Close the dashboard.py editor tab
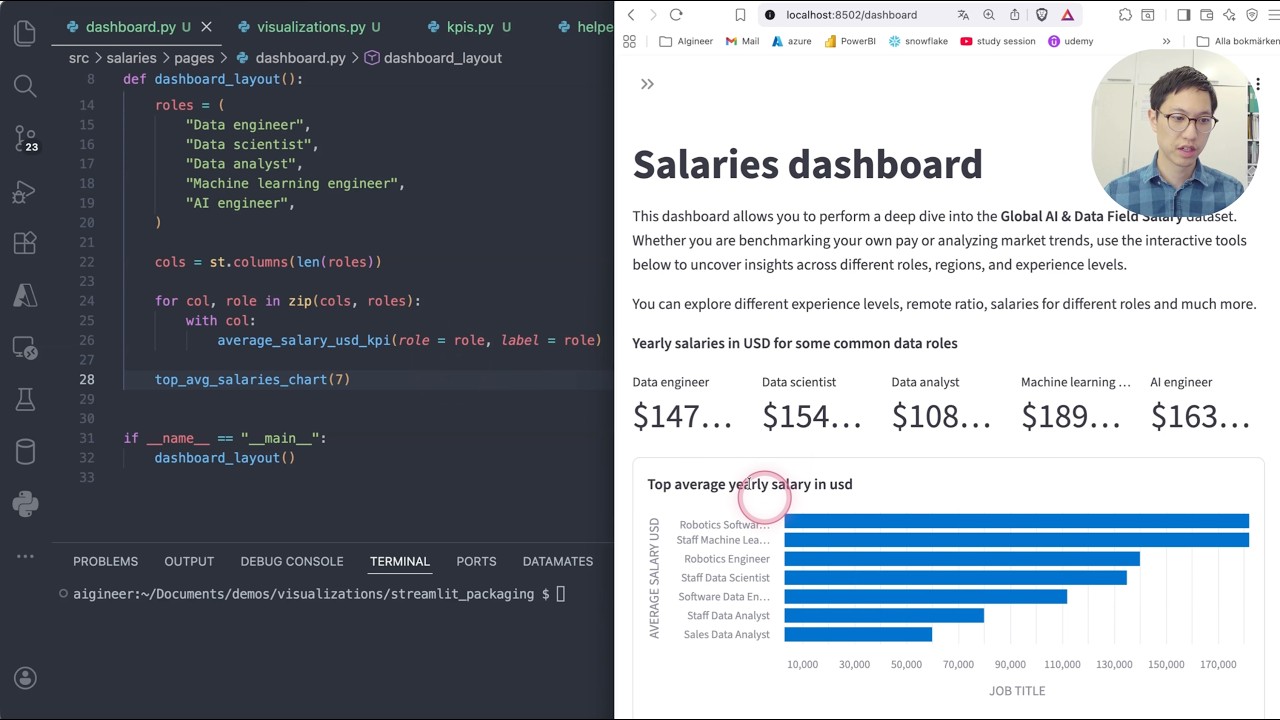The image size is (1280, 720). tap(206, 27)
